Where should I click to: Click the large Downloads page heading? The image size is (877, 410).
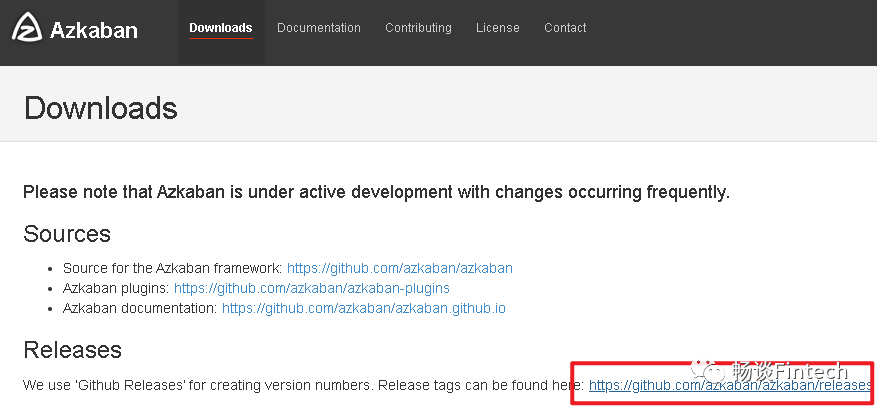coord(100,108)
